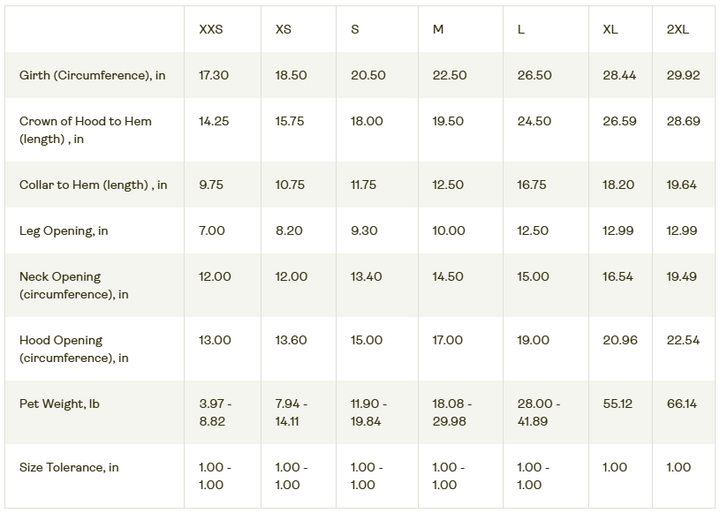Select the Leg Opening row label
Image resolution: width=720 pixels, height=513 pixels.
(x=64, y=231)
